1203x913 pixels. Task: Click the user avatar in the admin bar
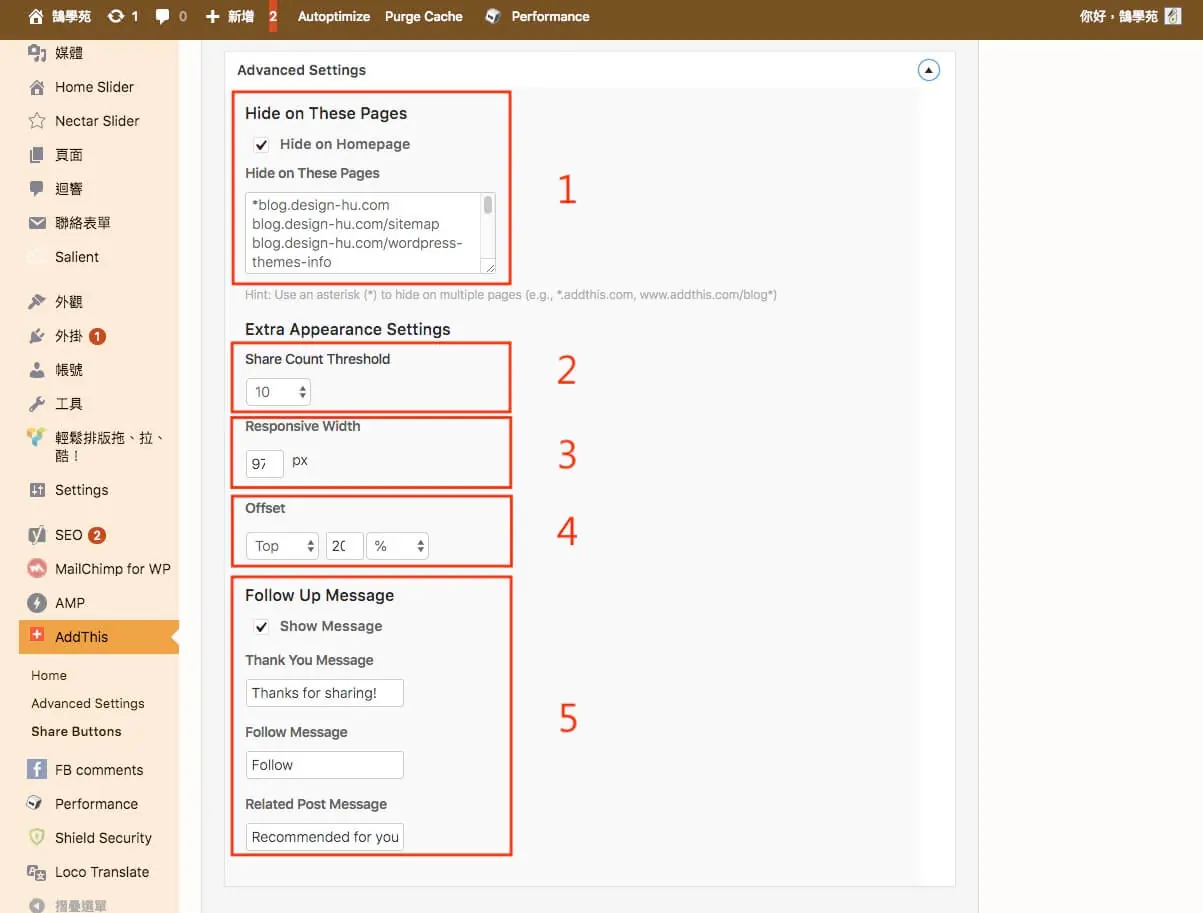1173,16
